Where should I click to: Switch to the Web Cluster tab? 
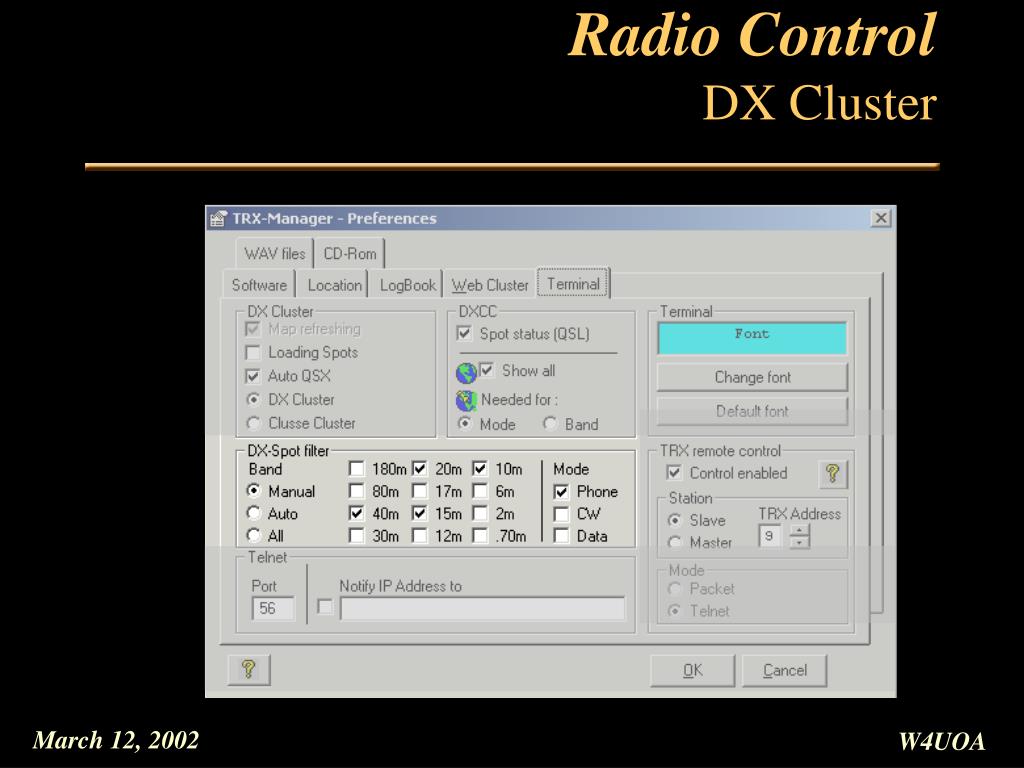pos(490,285)
